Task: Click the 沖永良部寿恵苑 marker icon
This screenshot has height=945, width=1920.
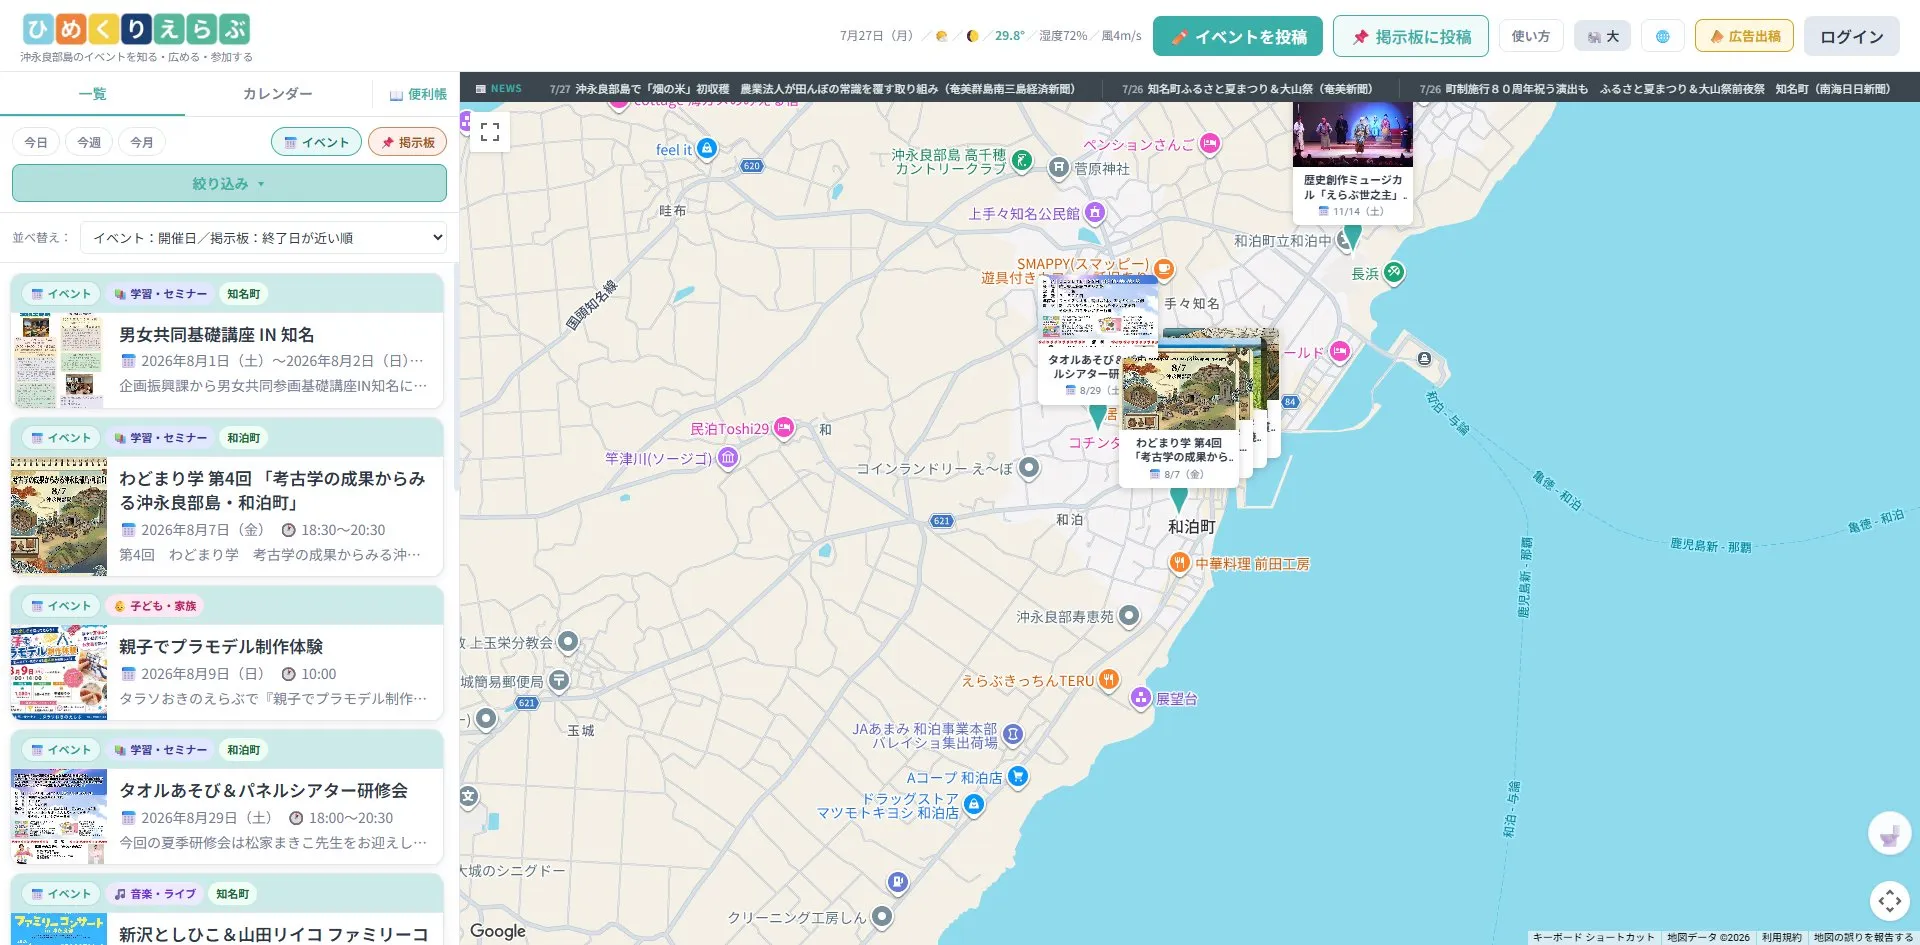Action: [x=1129, y=616]
